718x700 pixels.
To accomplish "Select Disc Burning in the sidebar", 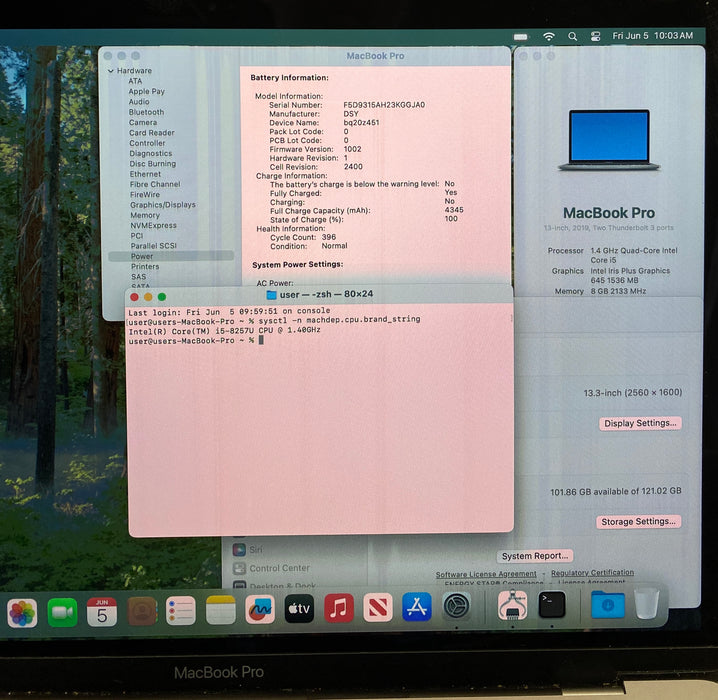I will (152, 163).
